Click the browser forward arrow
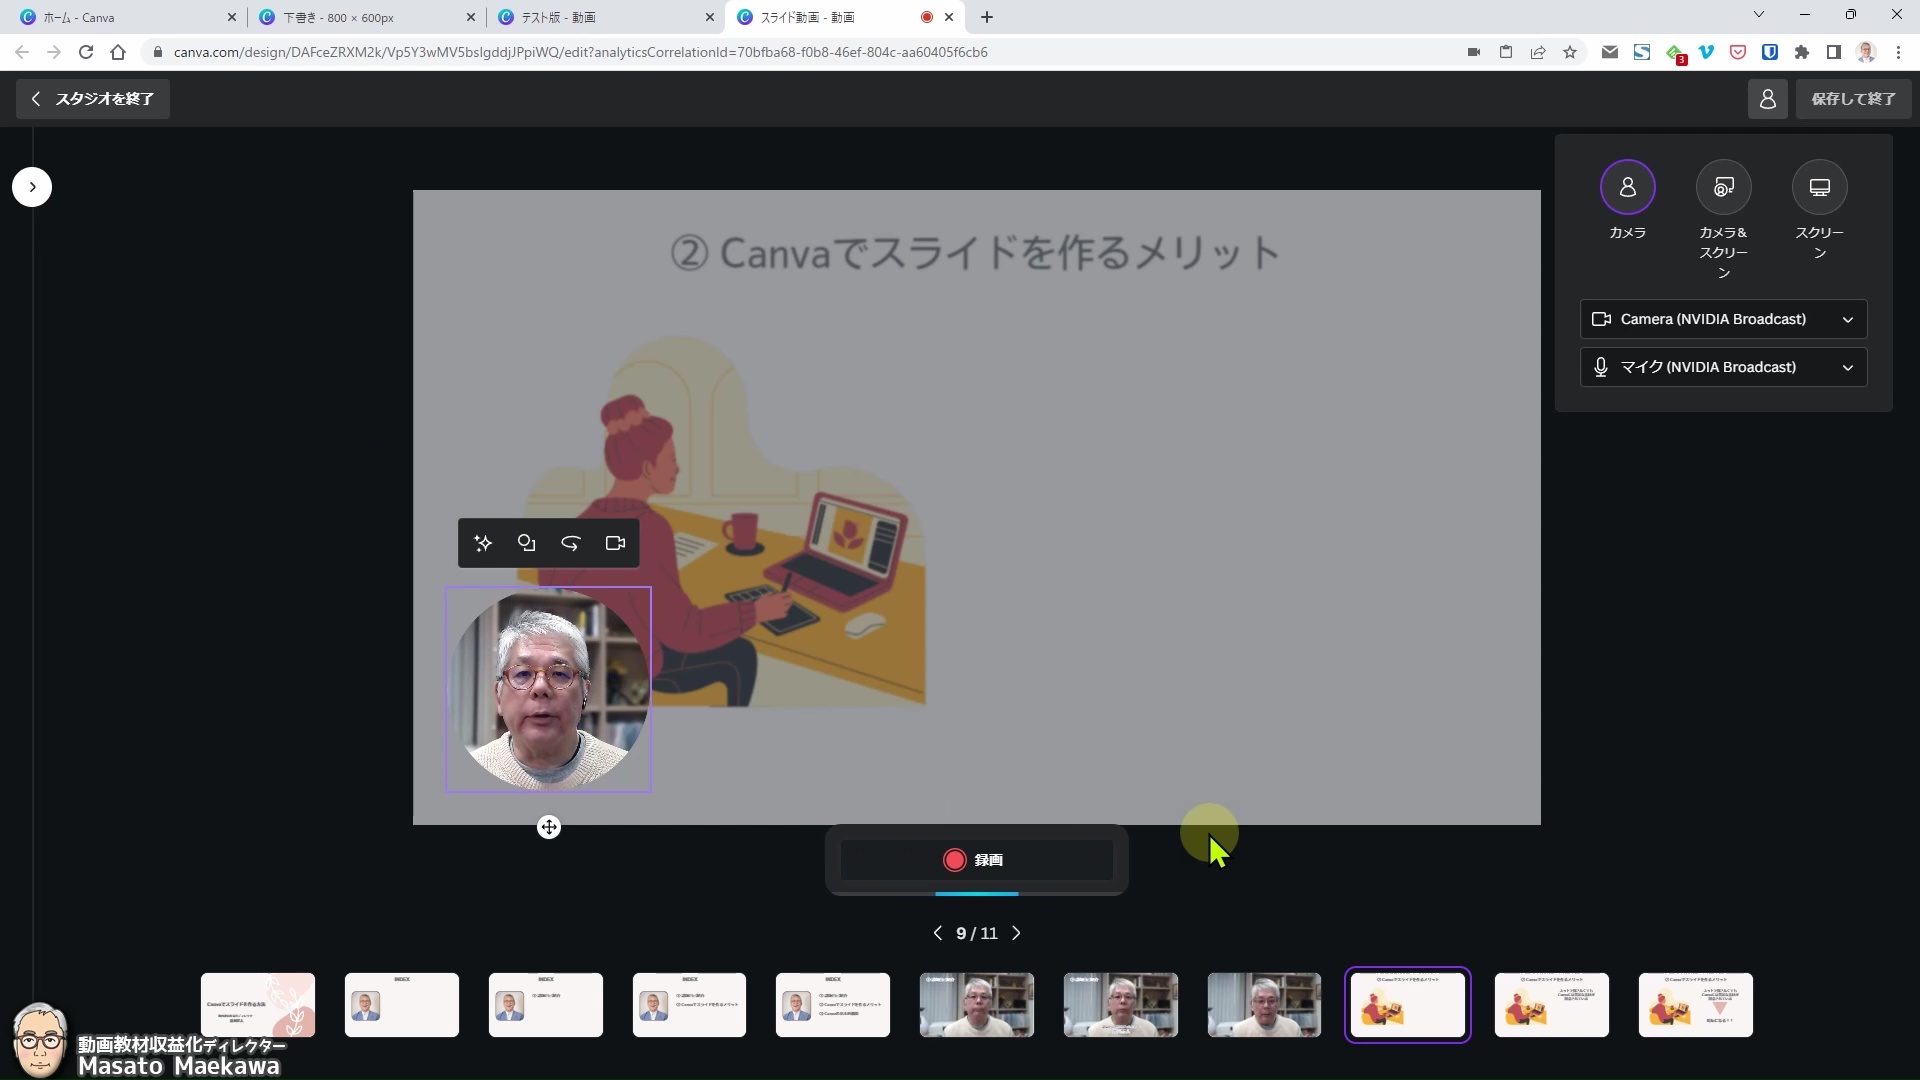1920x1080 pixels. (x=54, y=52)
